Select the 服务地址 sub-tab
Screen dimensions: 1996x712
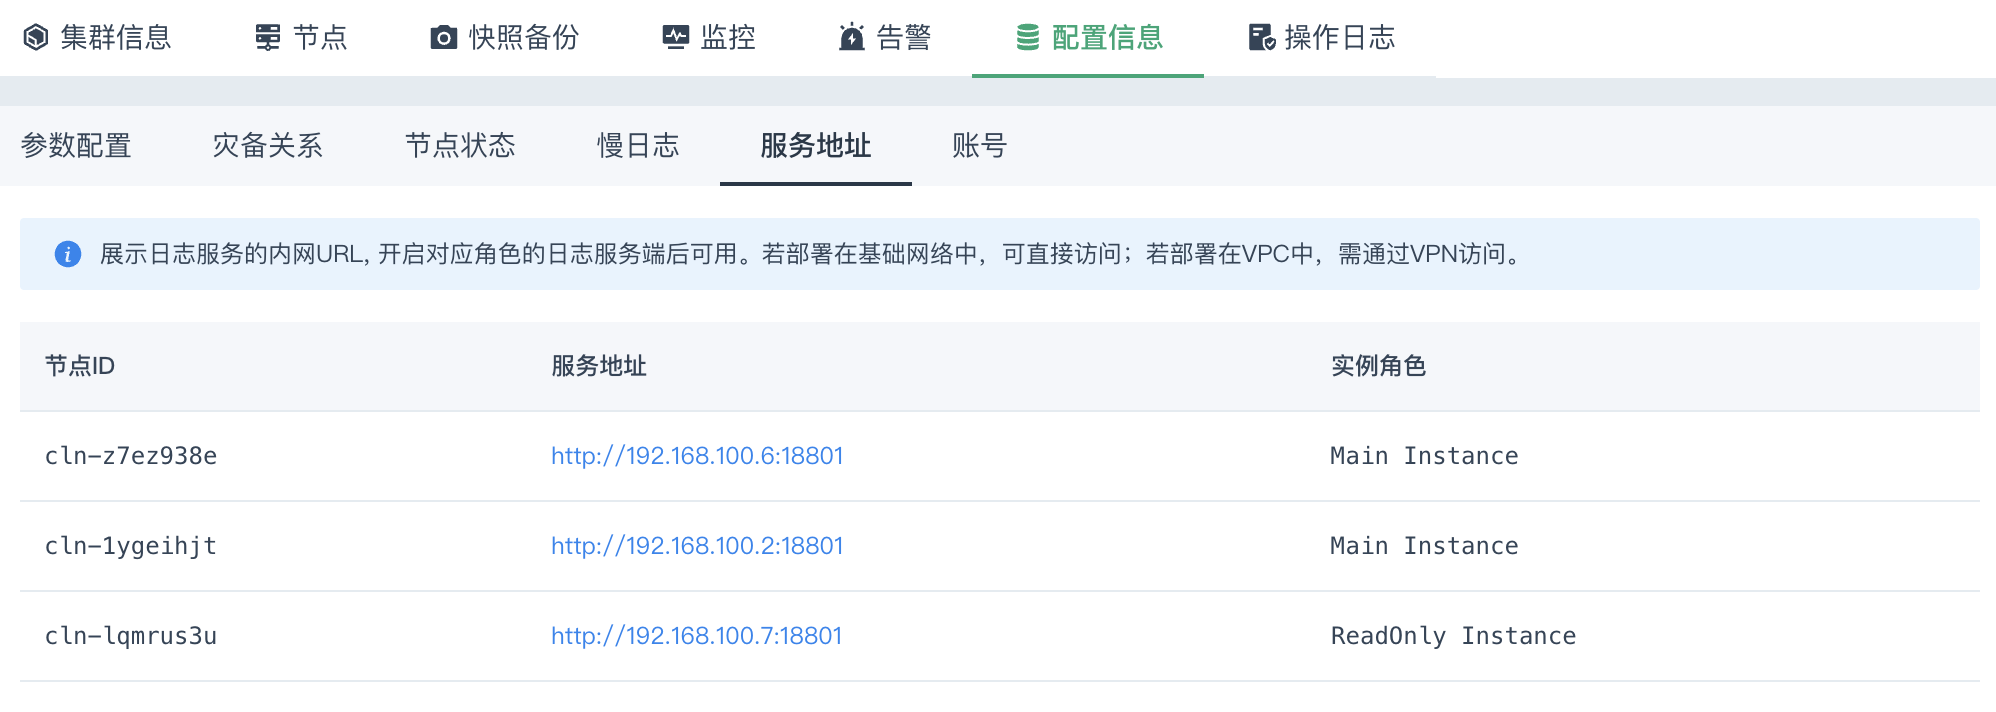(x=816, y=146)
